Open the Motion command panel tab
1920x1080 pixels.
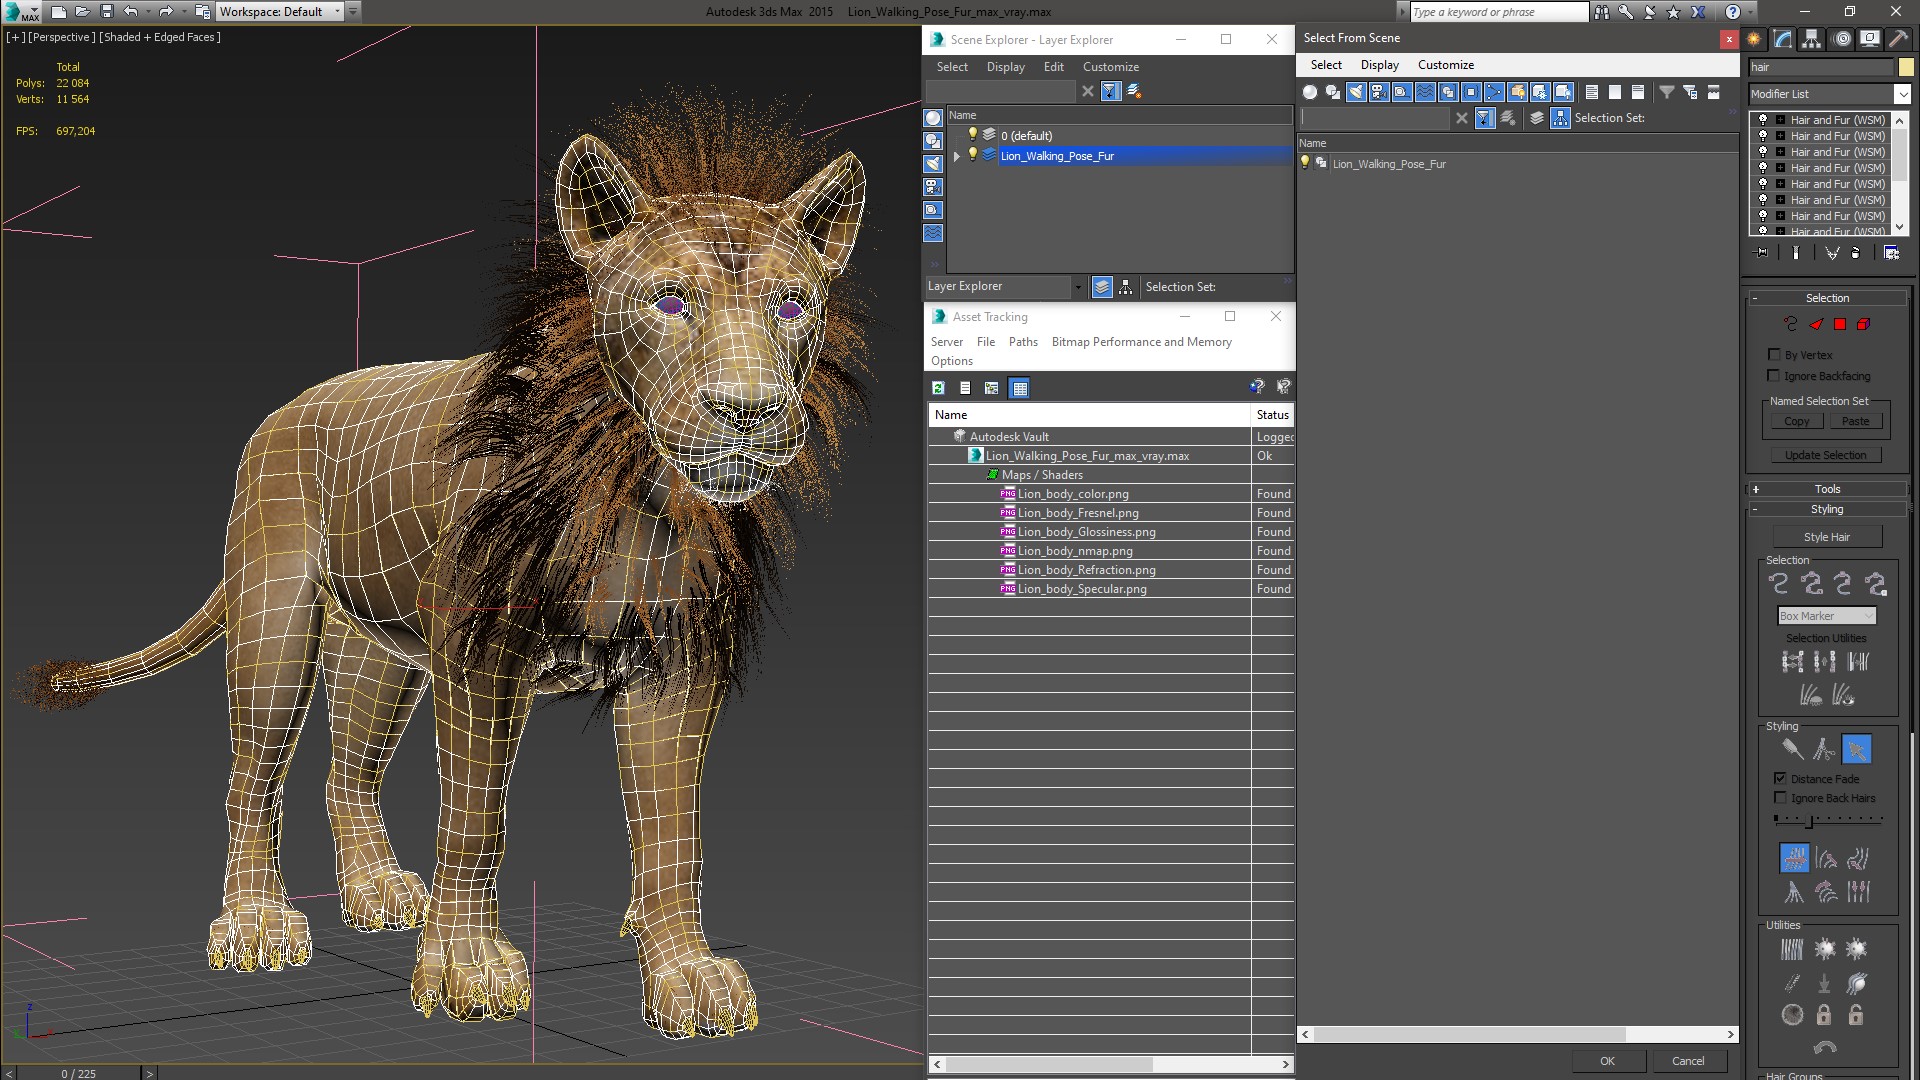coord(1841,39)
